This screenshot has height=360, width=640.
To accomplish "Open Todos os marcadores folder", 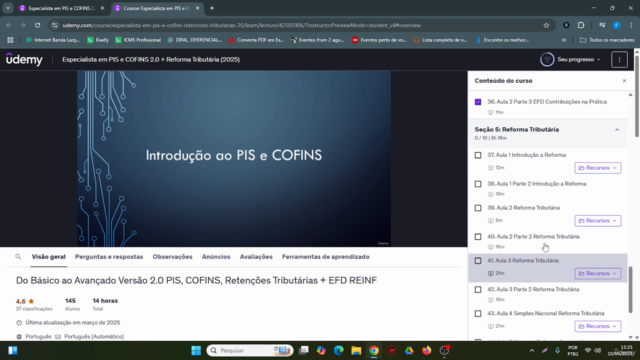I will tap(607, 40).
